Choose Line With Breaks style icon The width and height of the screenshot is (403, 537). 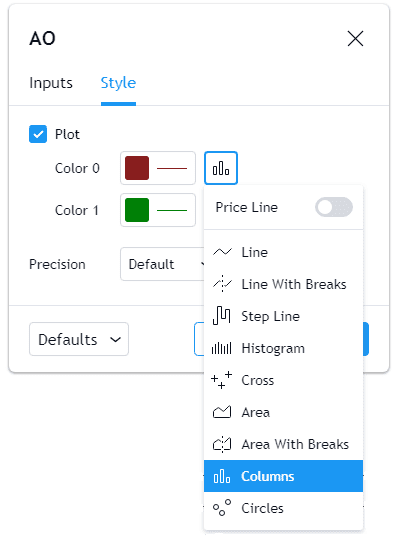pyautogui.click(x=222, y=284)
